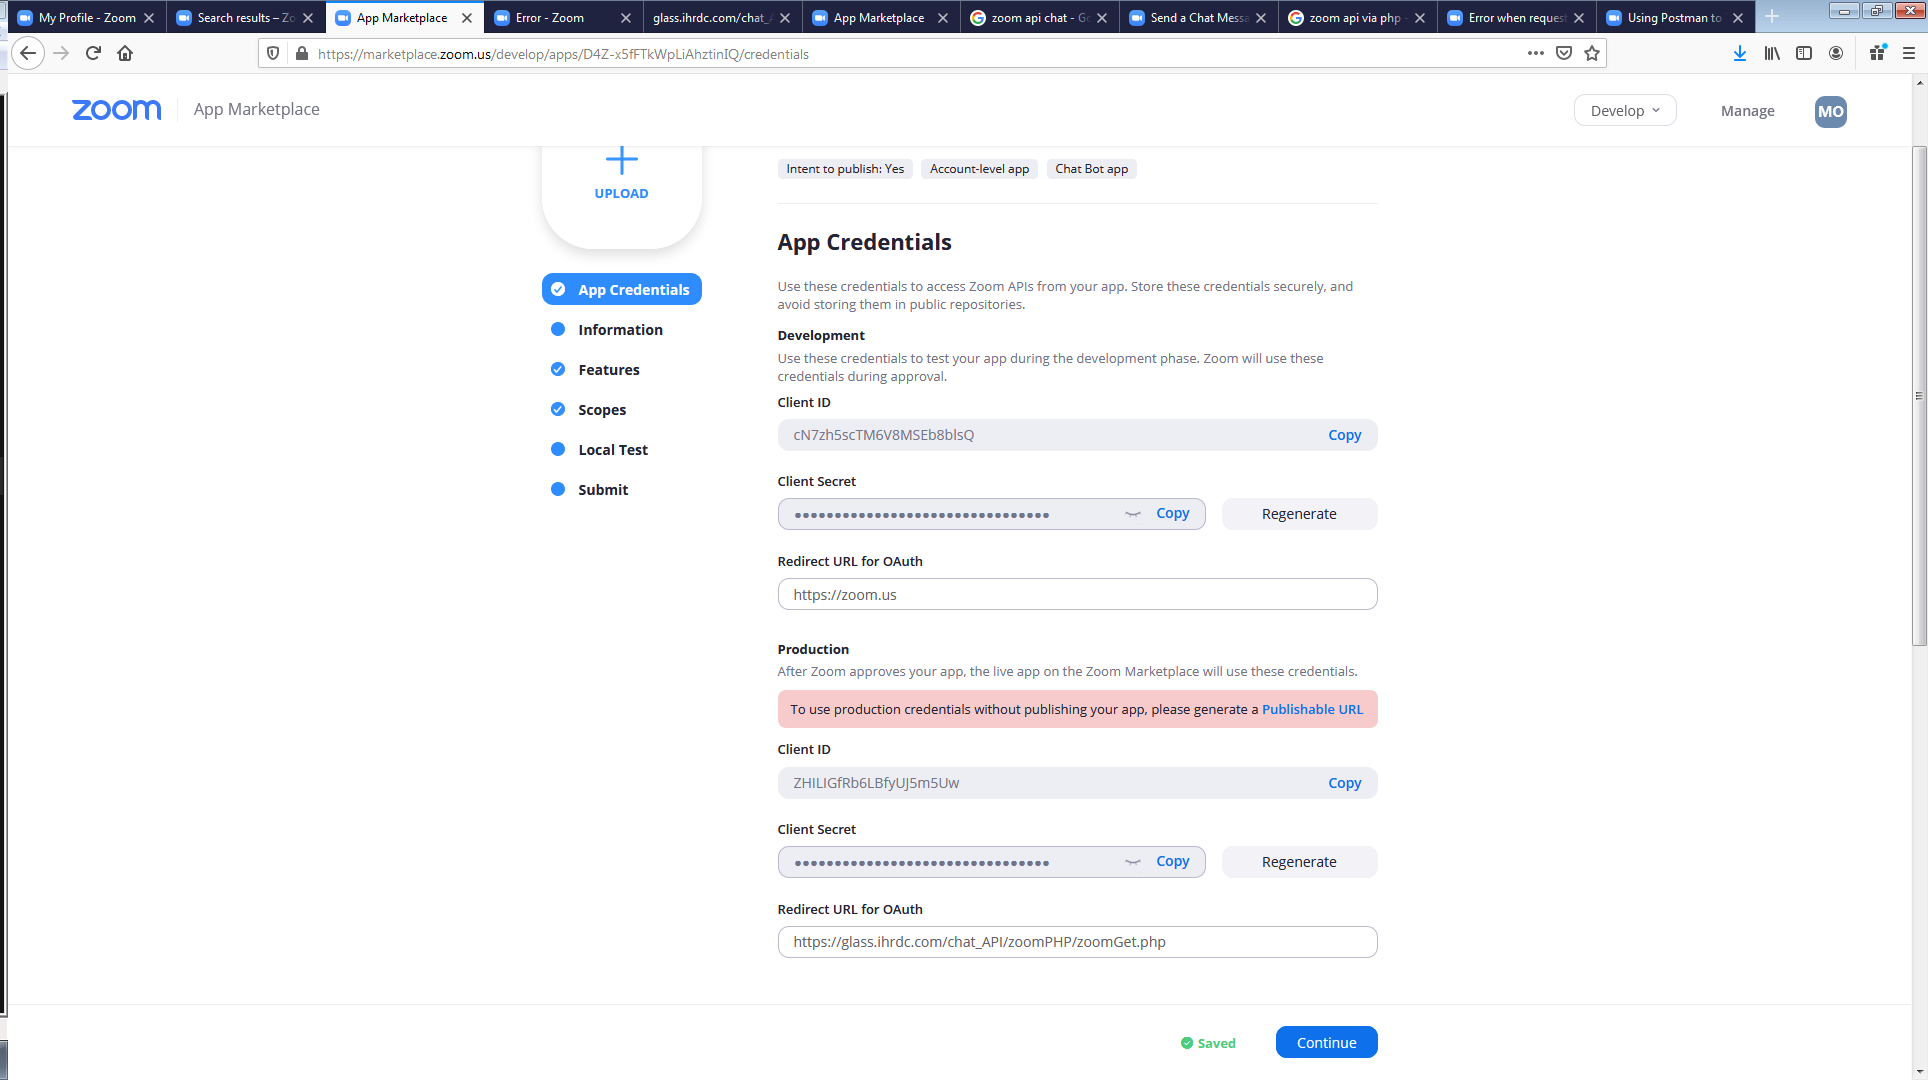Reveal the production client secret

1133,862
